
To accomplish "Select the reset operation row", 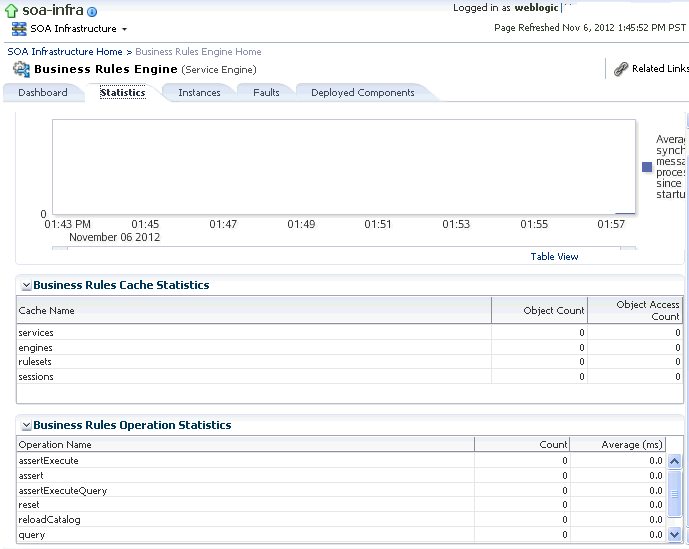I will (x=341, y=505).
